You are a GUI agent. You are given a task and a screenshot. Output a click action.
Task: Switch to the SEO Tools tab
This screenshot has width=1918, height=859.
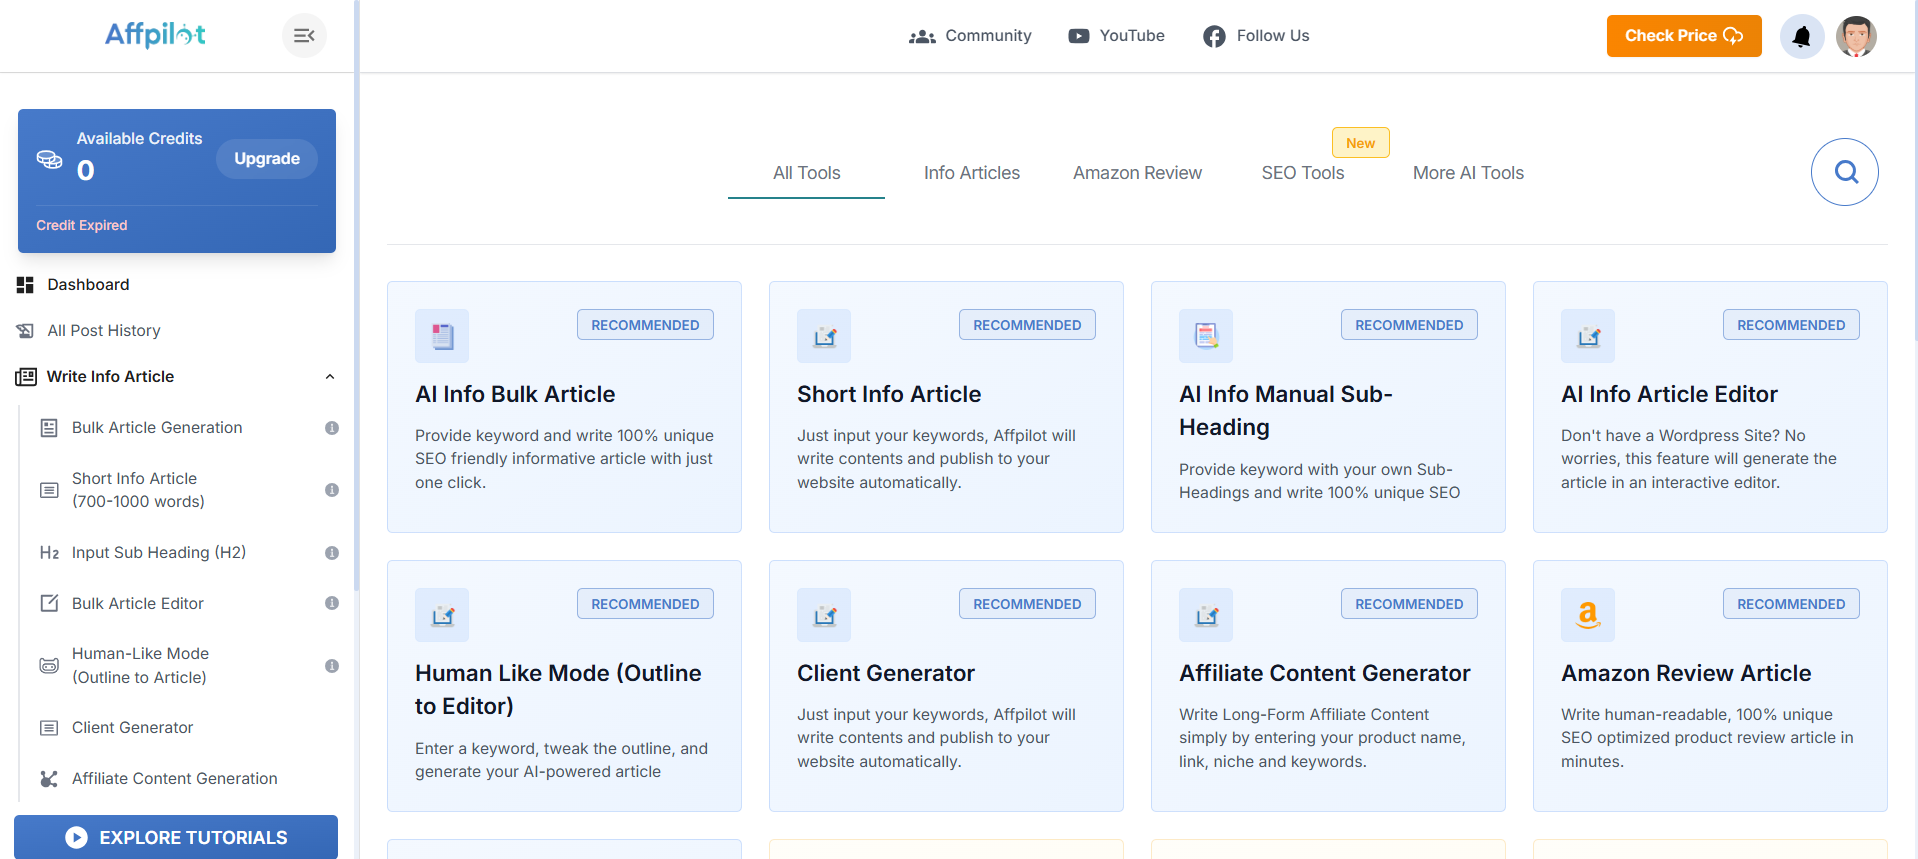pyautogui.click(x=1302, y=173)
